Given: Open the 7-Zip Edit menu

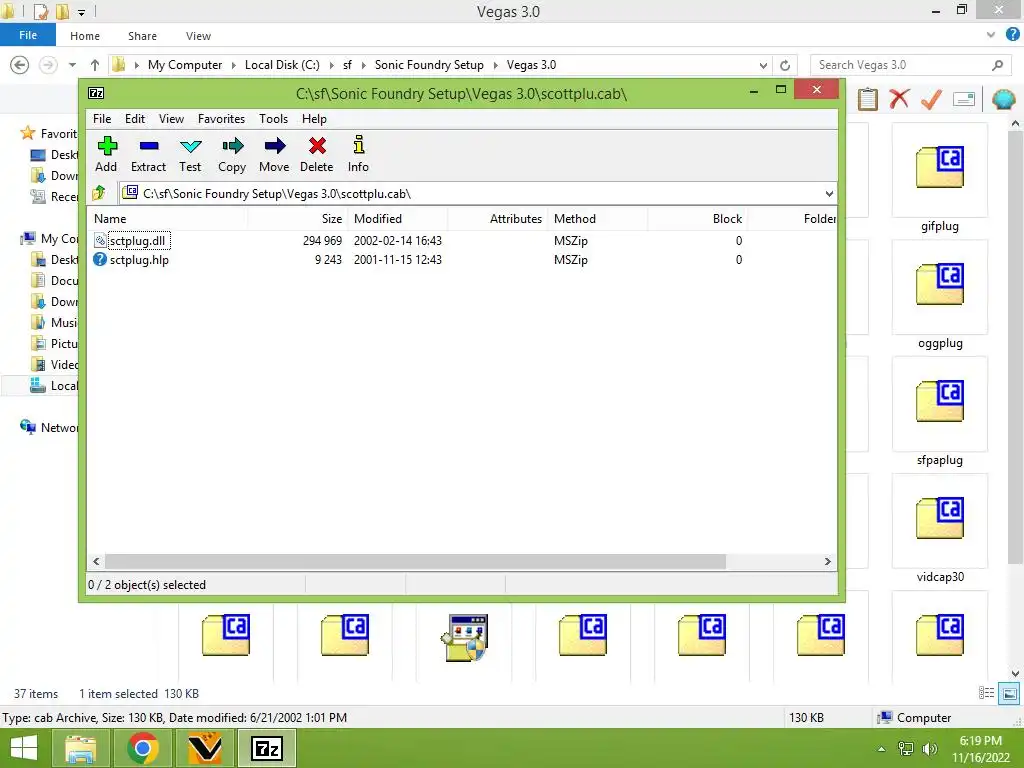Looking at the screenshot, I should pyautogui.click(x=135, y=119).
